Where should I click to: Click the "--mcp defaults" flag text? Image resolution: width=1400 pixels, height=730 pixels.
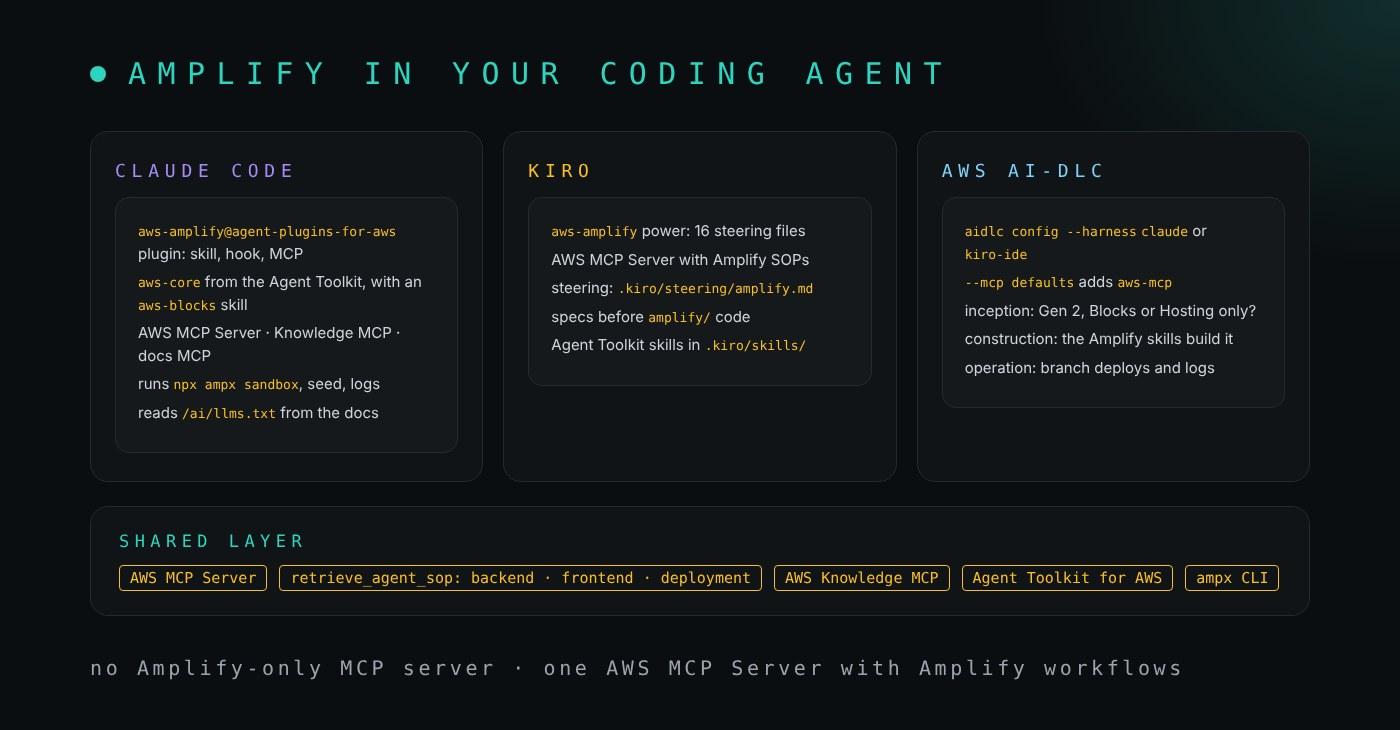[x=1019, y=283]
